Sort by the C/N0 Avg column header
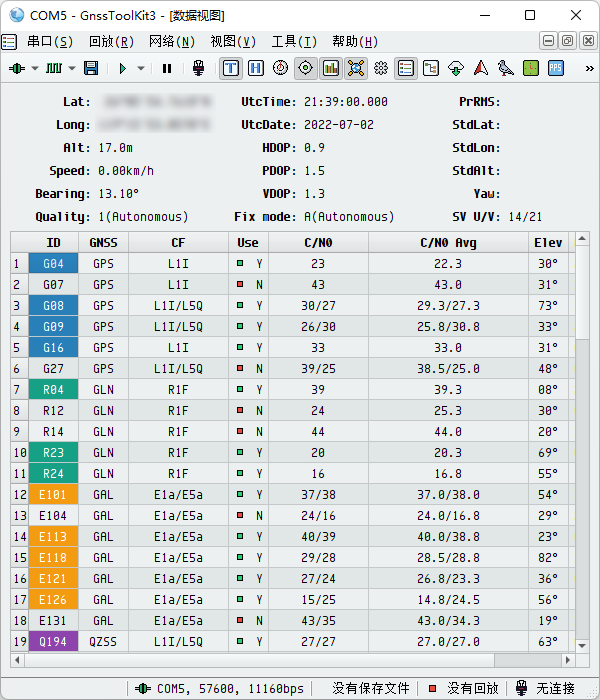 coord(448,242)
